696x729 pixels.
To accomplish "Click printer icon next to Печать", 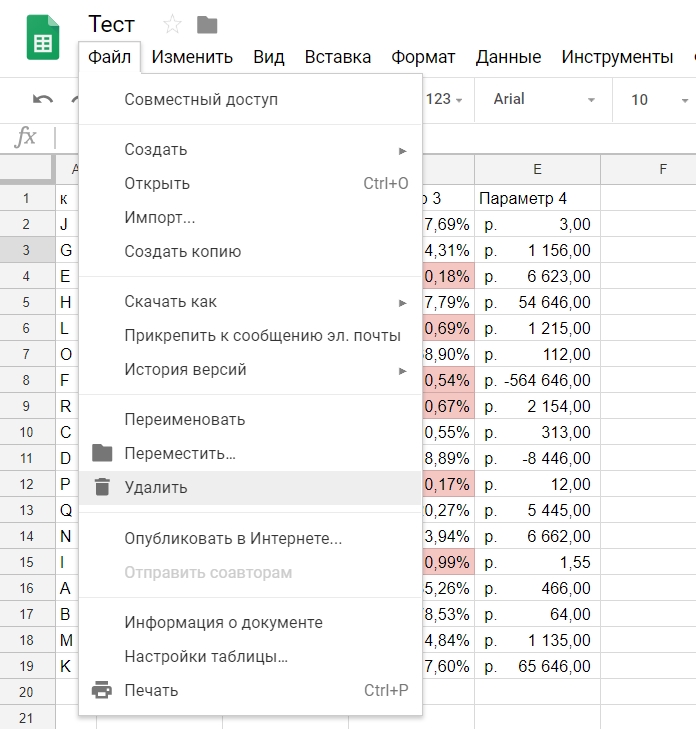I will coord(102,690).
